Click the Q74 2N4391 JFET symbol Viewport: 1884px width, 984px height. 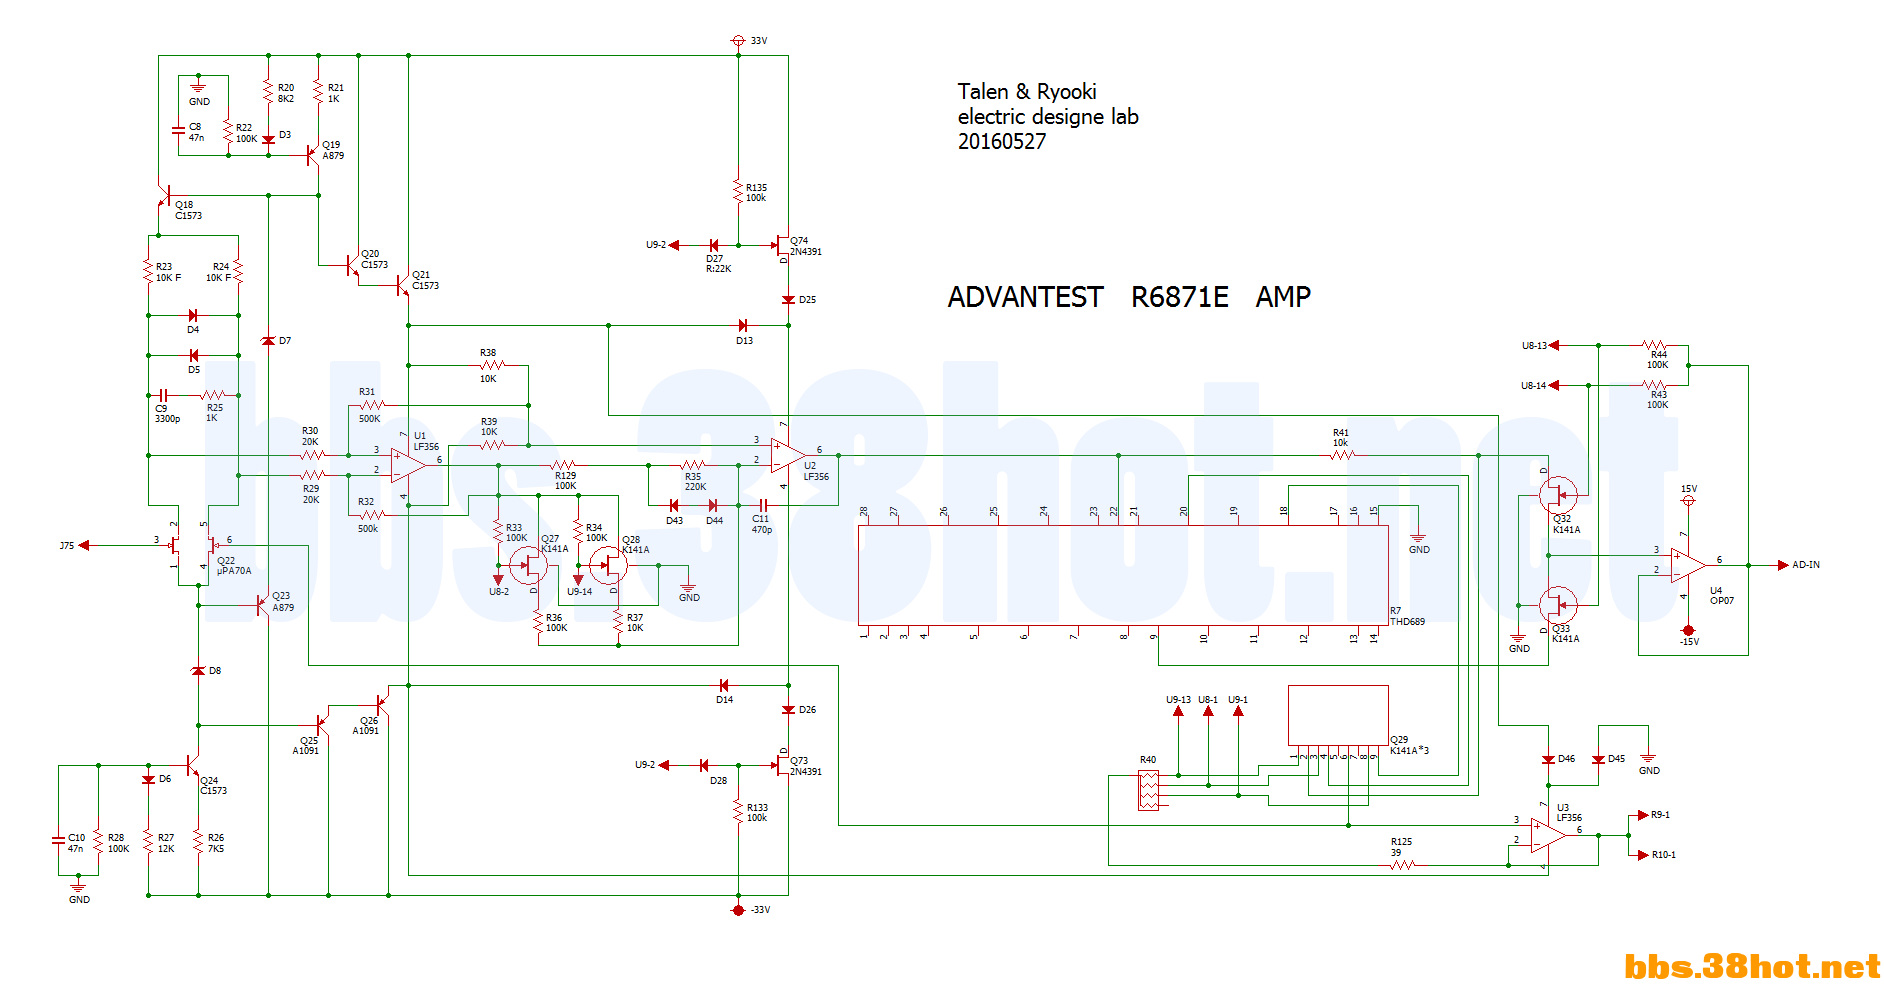point(781,245)
